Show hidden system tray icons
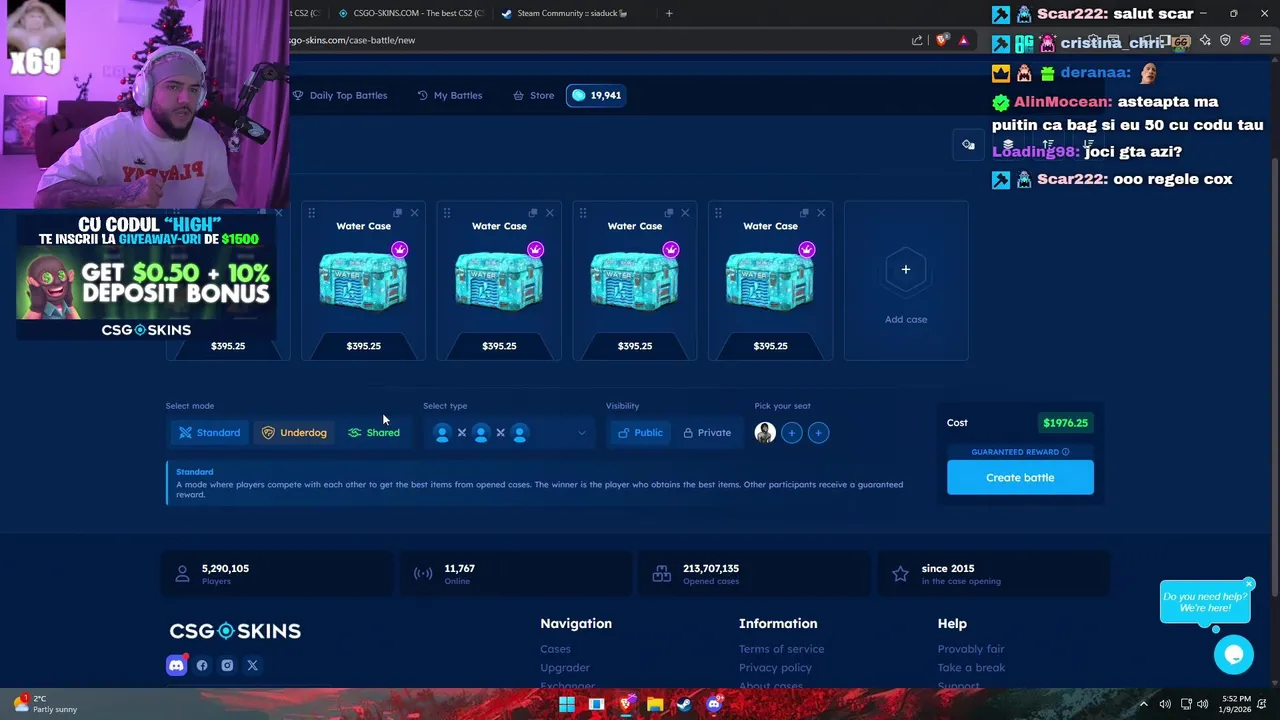The height and width of the screenshot is (720, 1280). tap(1144, 704)
